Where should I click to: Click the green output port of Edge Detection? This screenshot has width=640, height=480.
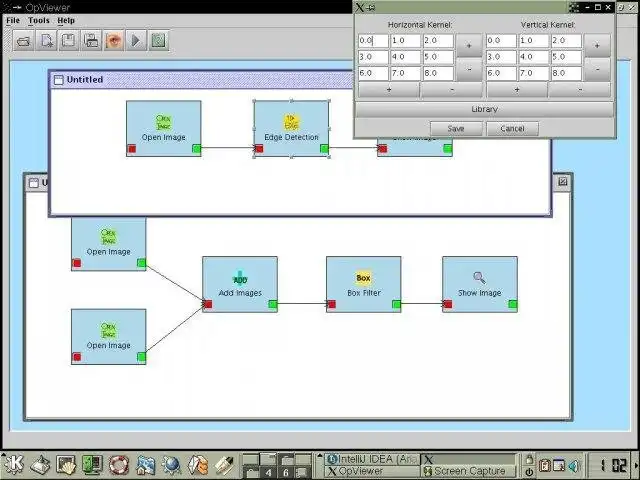324,149
